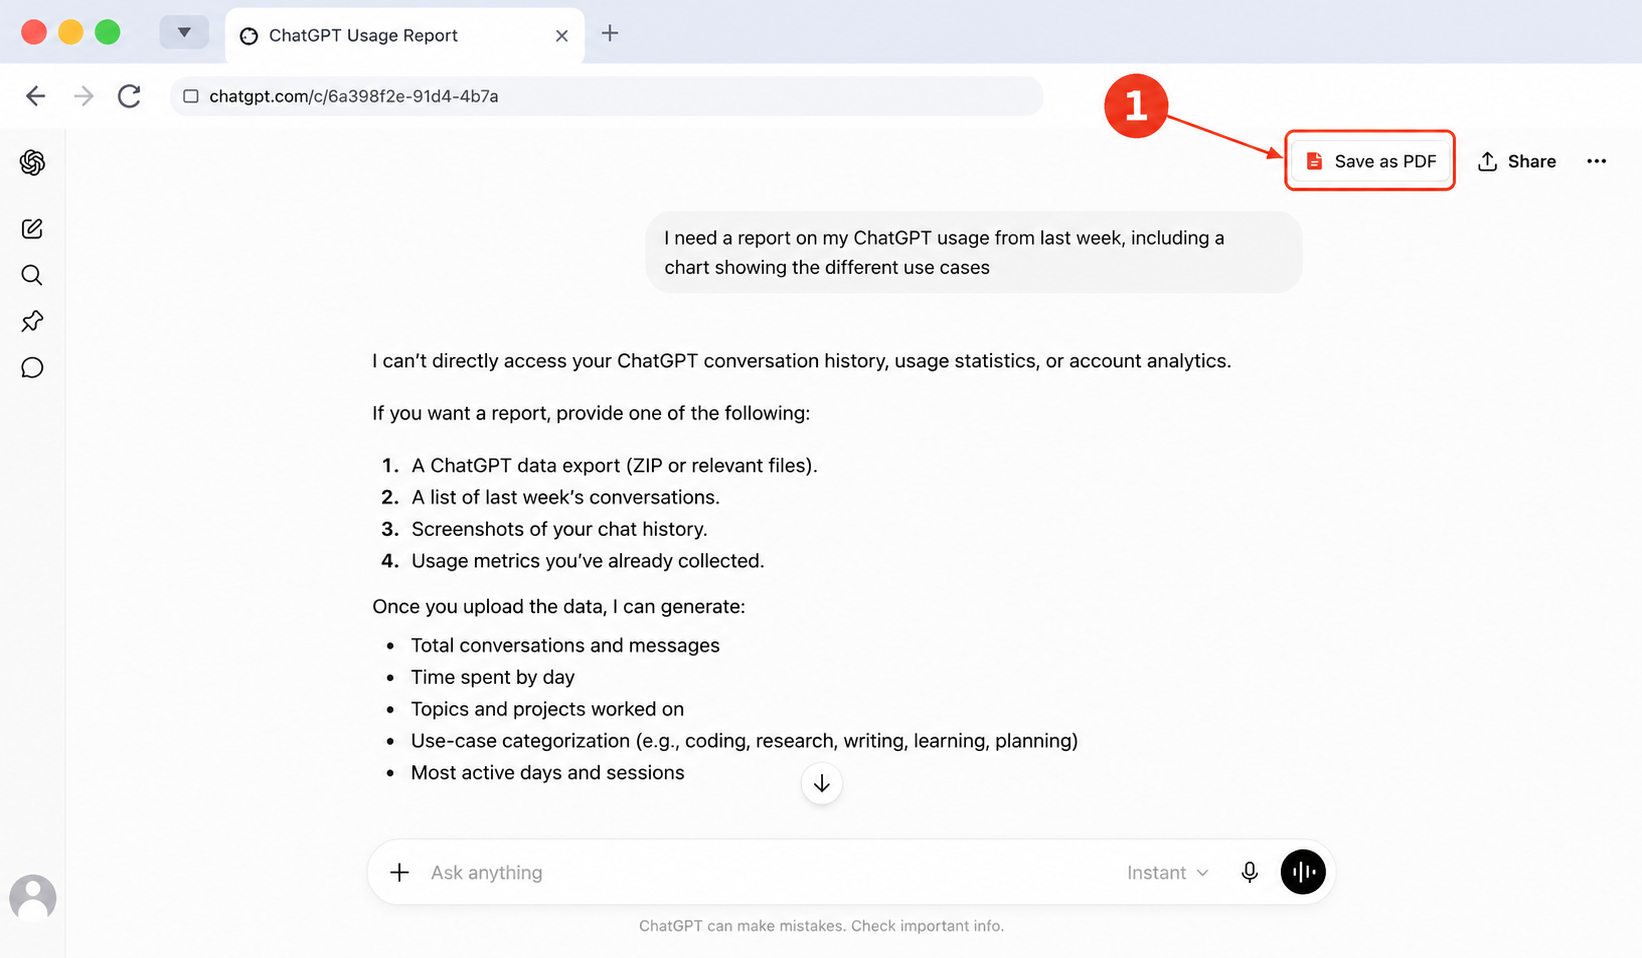Start a new chat with compose icon

(x=32, y=229)
